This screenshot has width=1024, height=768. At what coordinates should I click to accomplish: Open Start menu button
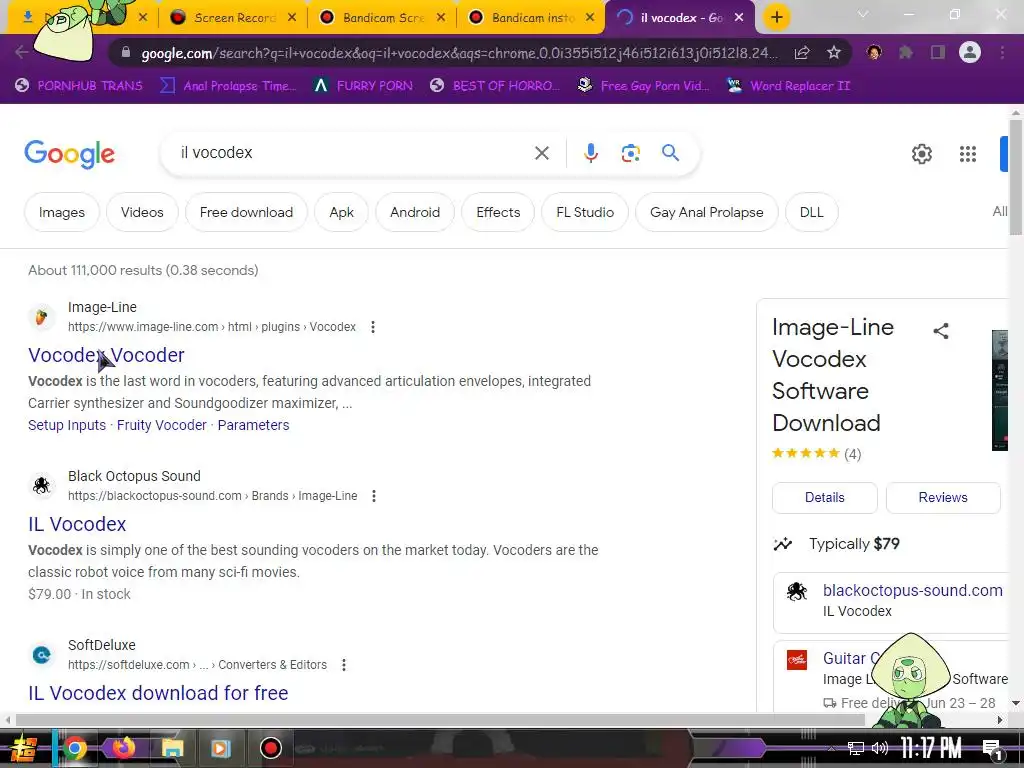click(x=24, y=749)
